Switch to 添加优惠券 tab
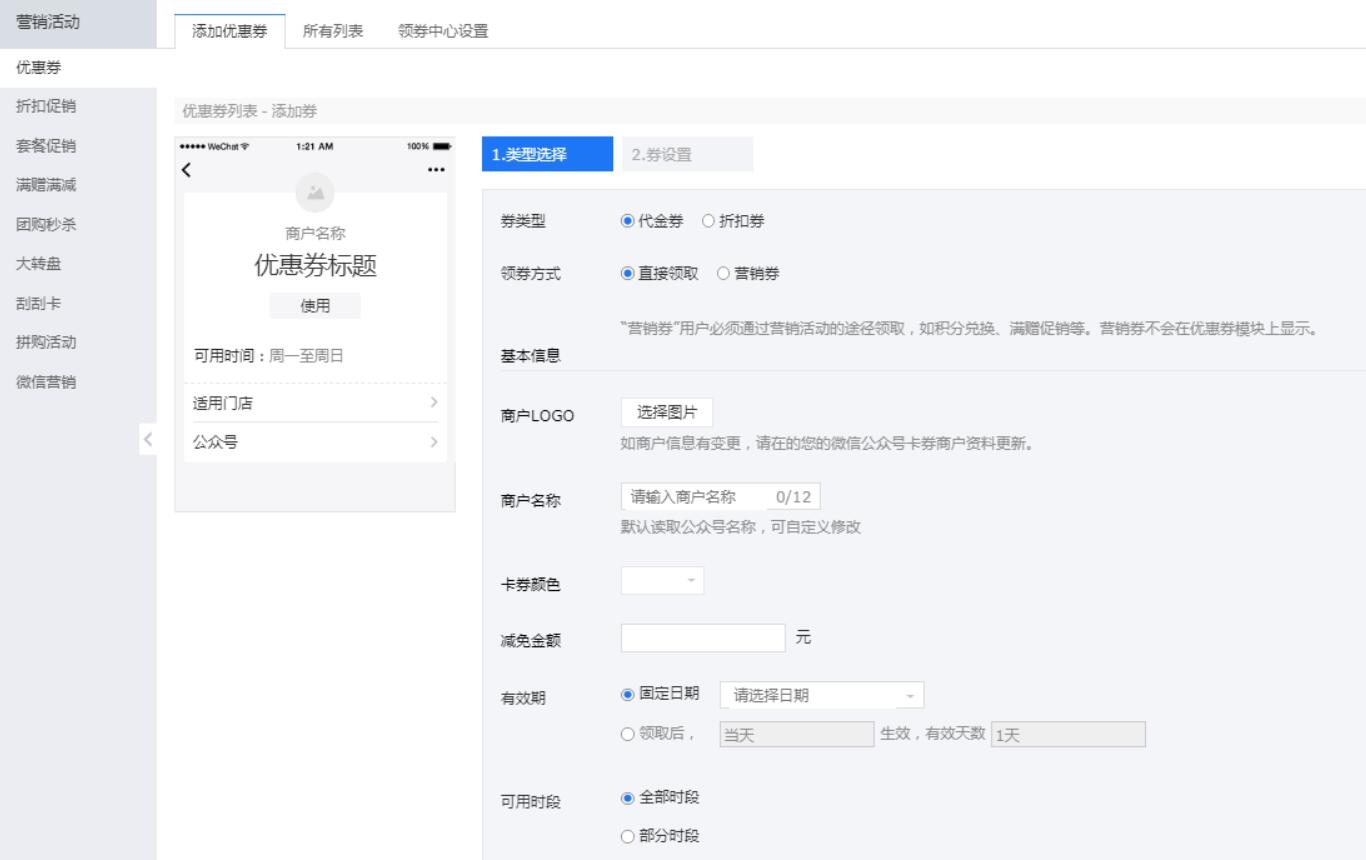This screenshot has height=860, width=1366. pyautogui.click(x=230, y=31)
